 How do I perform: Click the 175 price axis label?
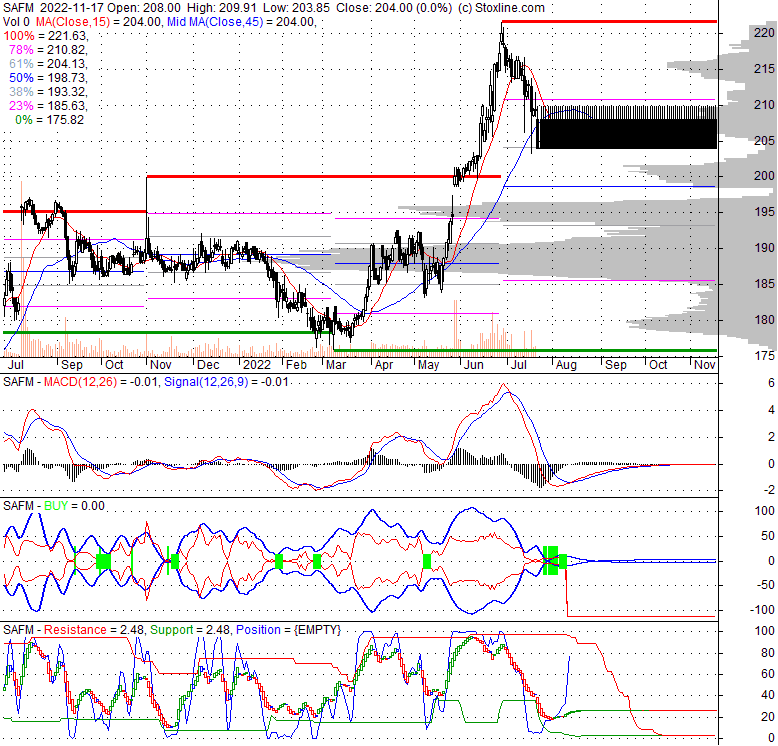(x=764, y=355)
